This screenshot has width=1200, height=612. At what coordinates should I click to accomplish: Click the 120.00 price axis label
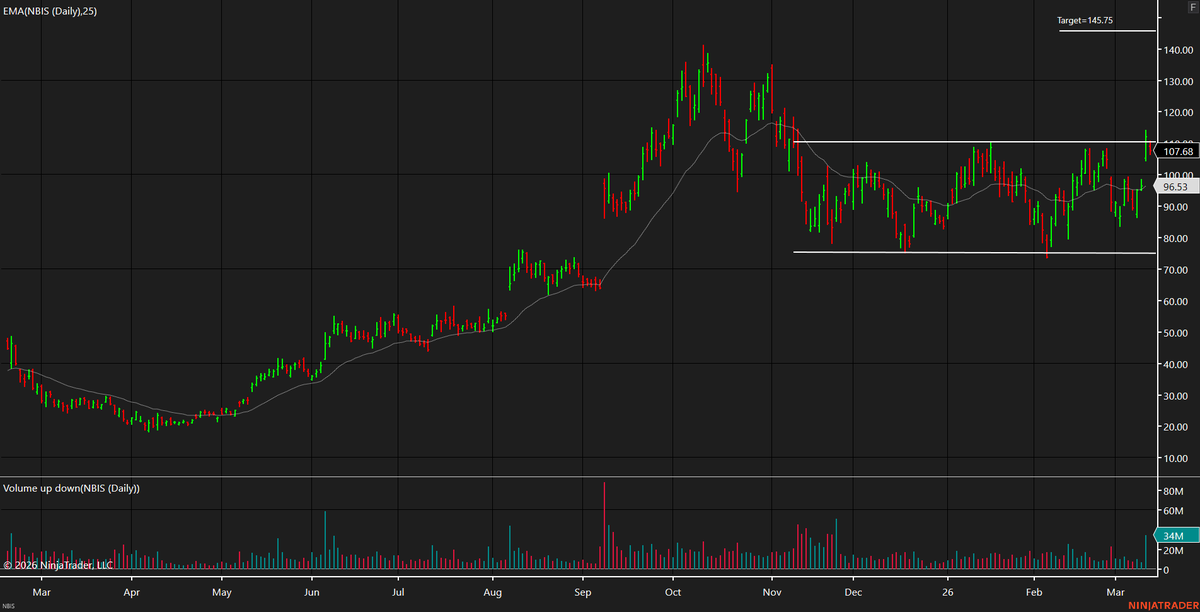coord(1177,112)
